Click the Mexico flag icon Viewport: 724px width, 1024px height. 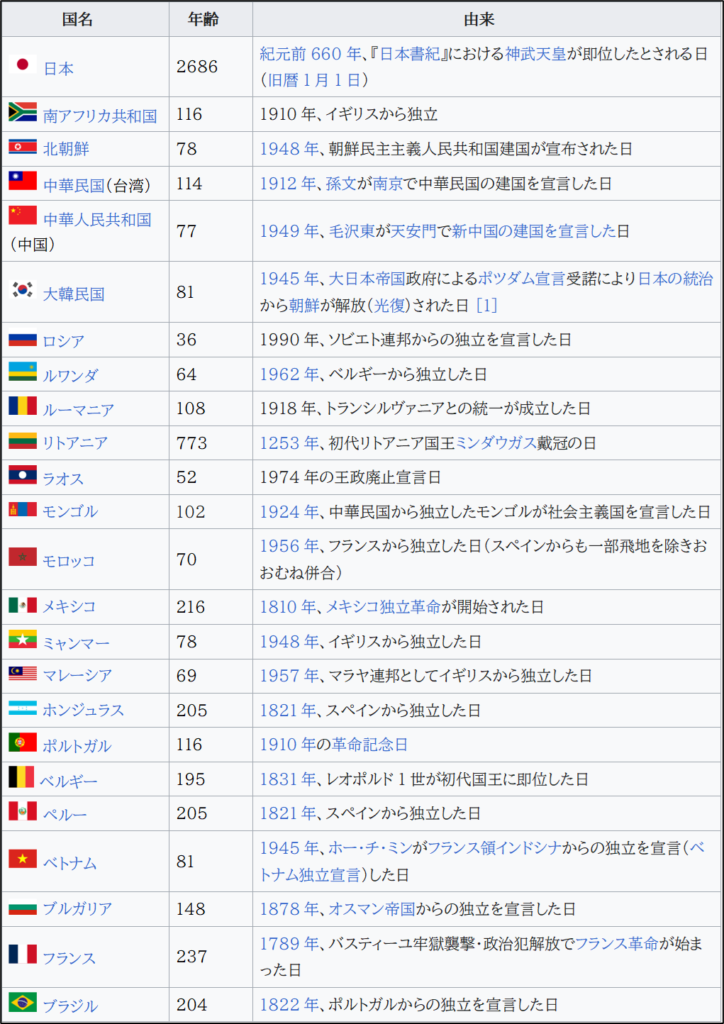[22, 605]
